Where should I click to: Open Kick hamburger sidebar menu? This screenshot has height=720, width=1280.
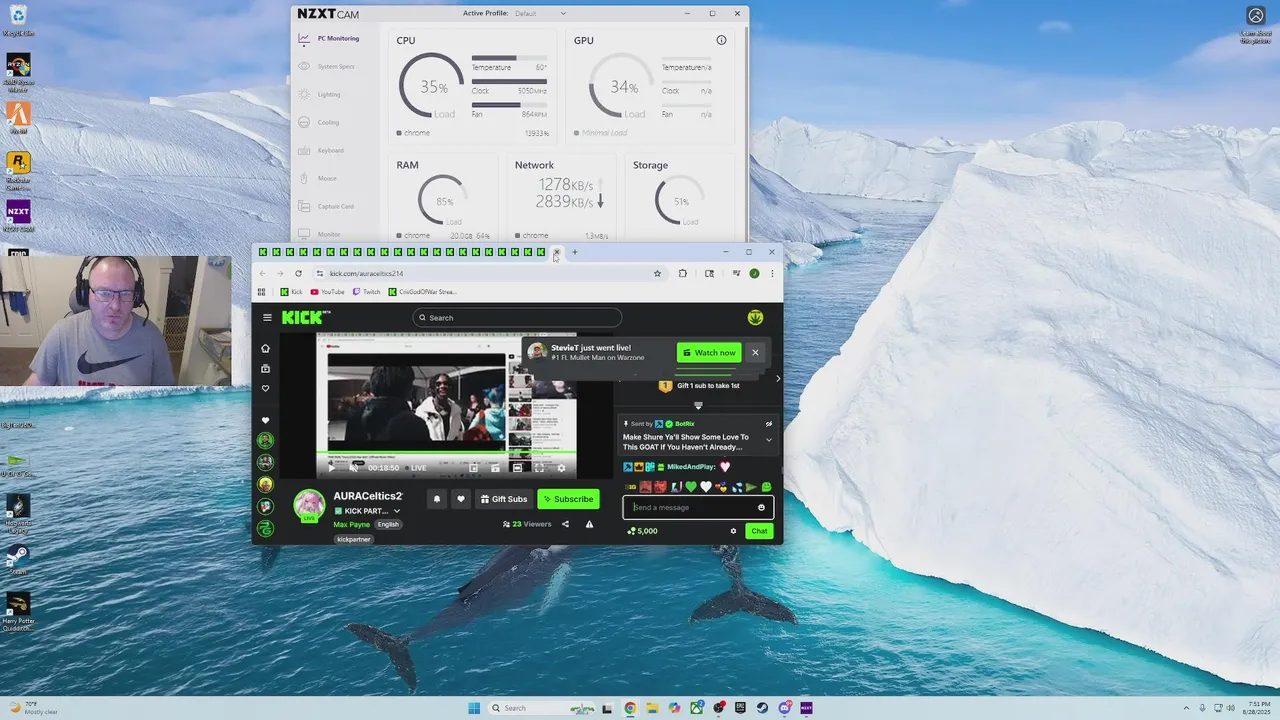tap(267, 317)
